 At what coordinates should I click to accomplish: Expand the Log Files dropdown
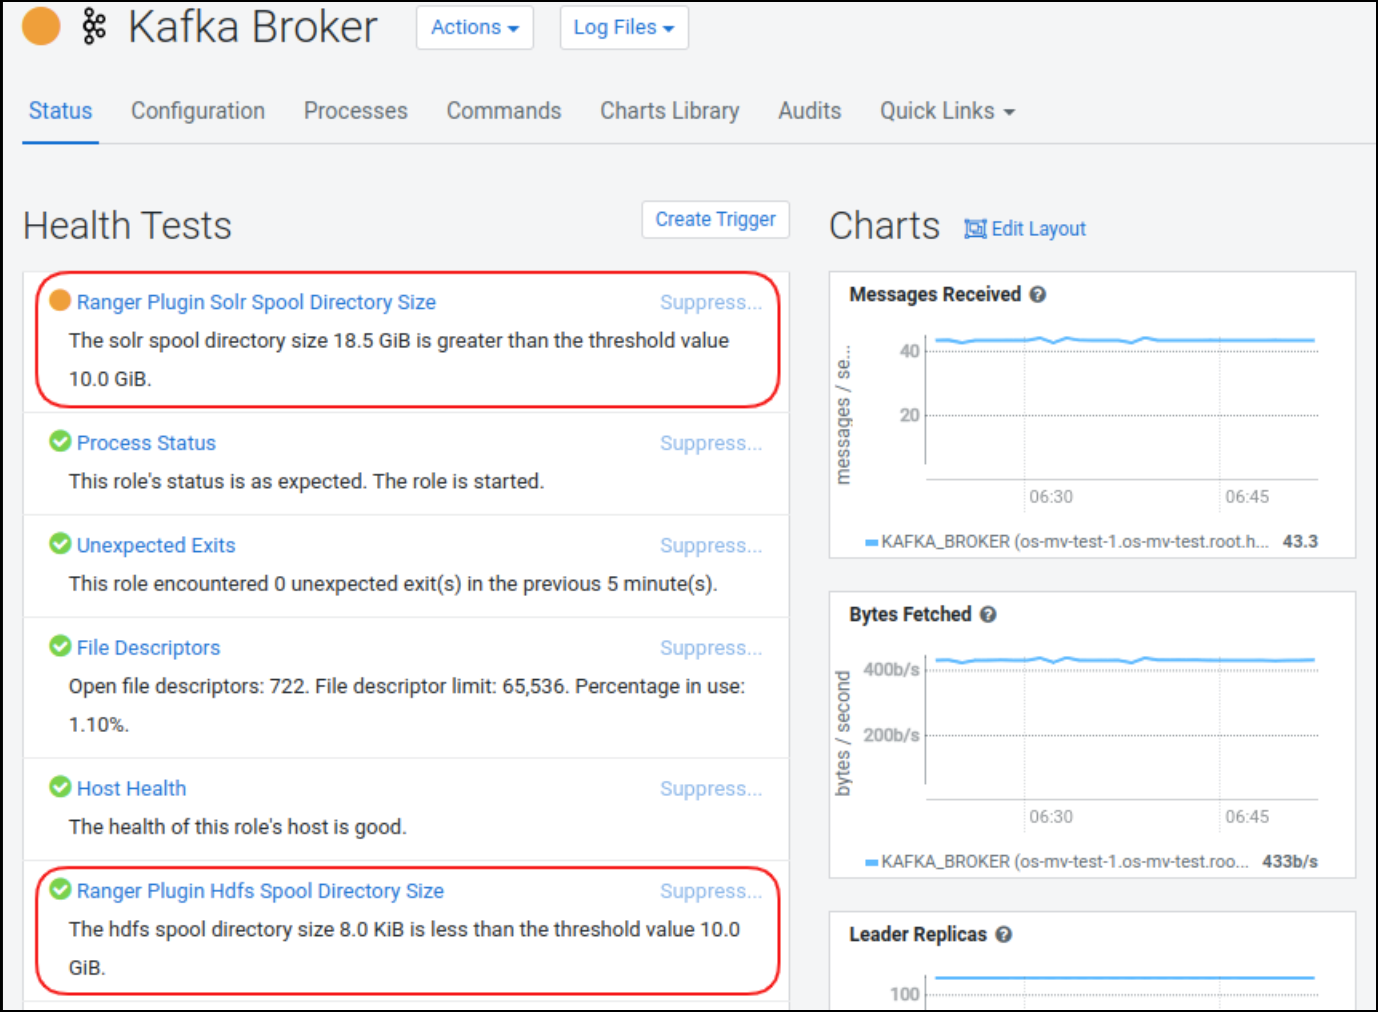pos(623,28)
